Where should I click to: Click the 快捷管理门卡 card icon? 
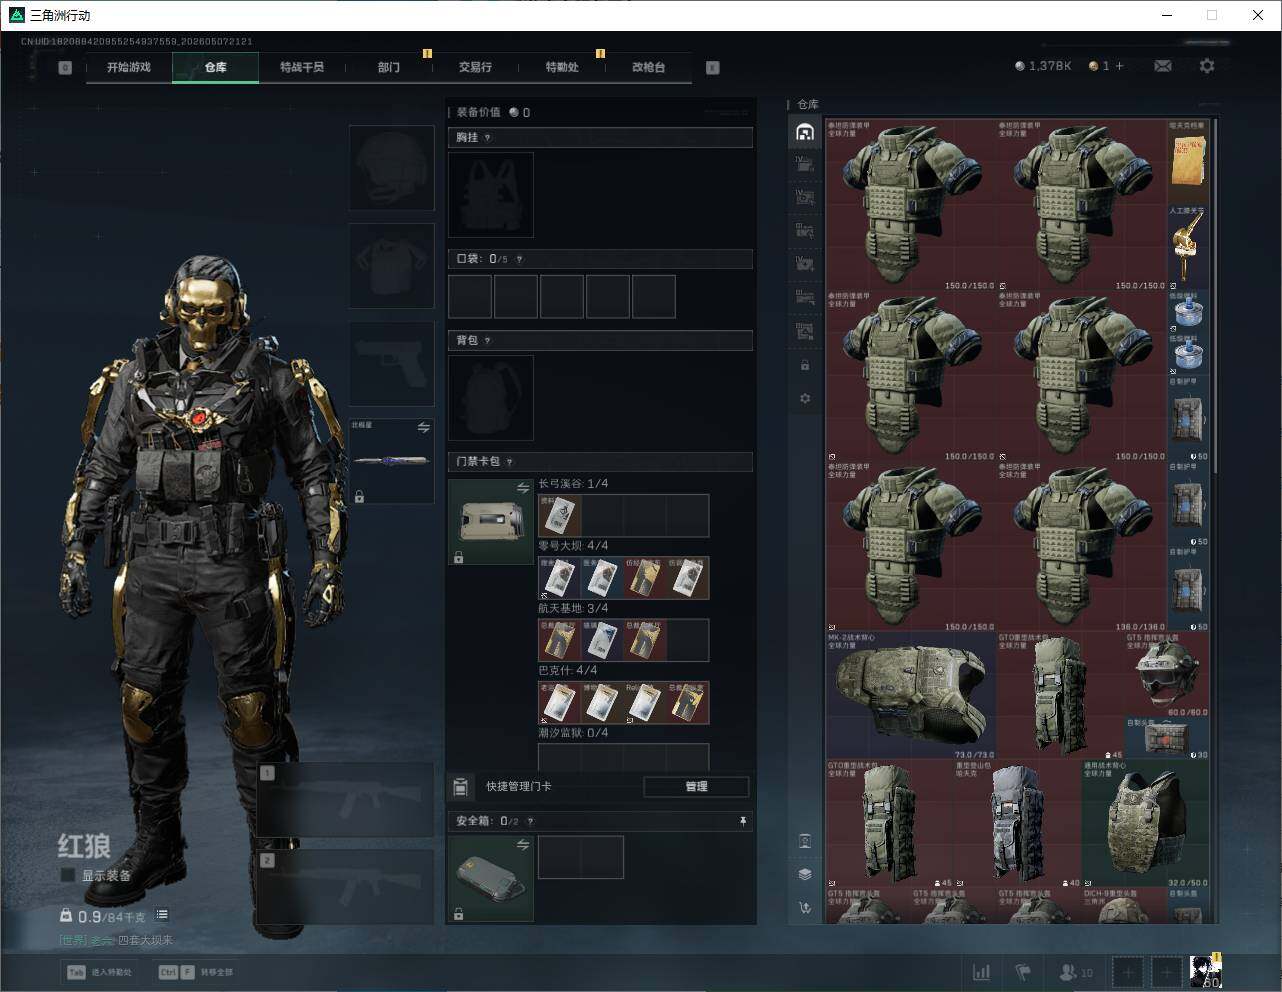pos(460,786)
